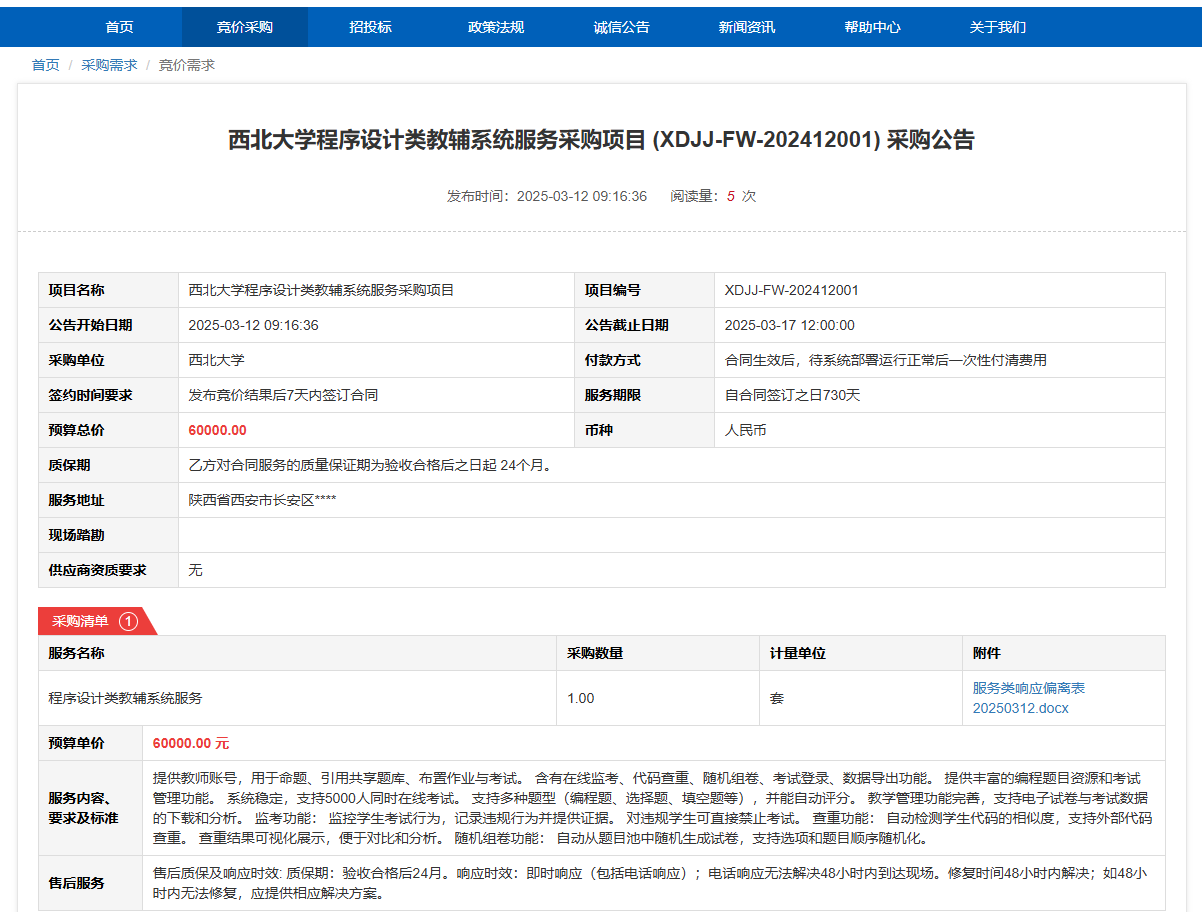
Task: Visit 关于我们 from the top menu
Action: tap(997, 27)
